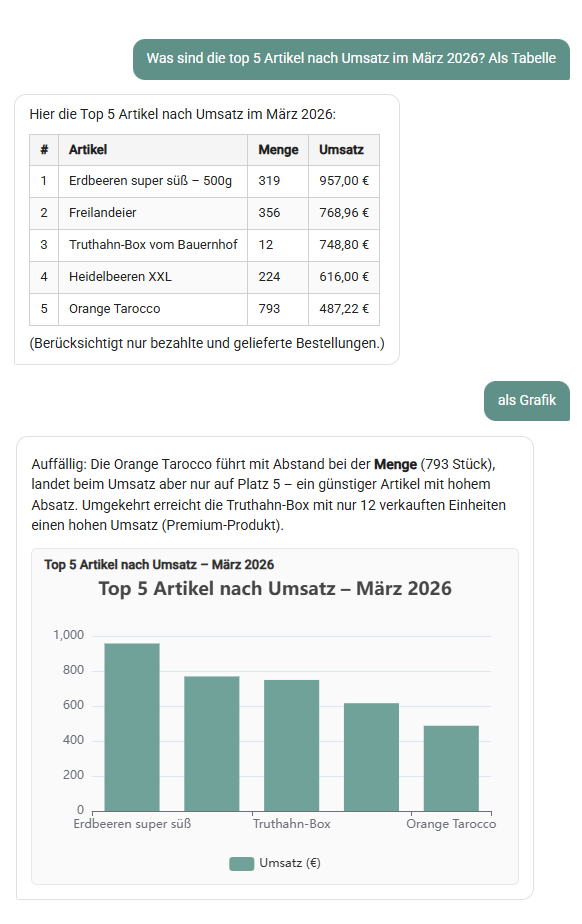Click the Menge value 356
This screenshot has height=924, width=582.
[278, 213]
